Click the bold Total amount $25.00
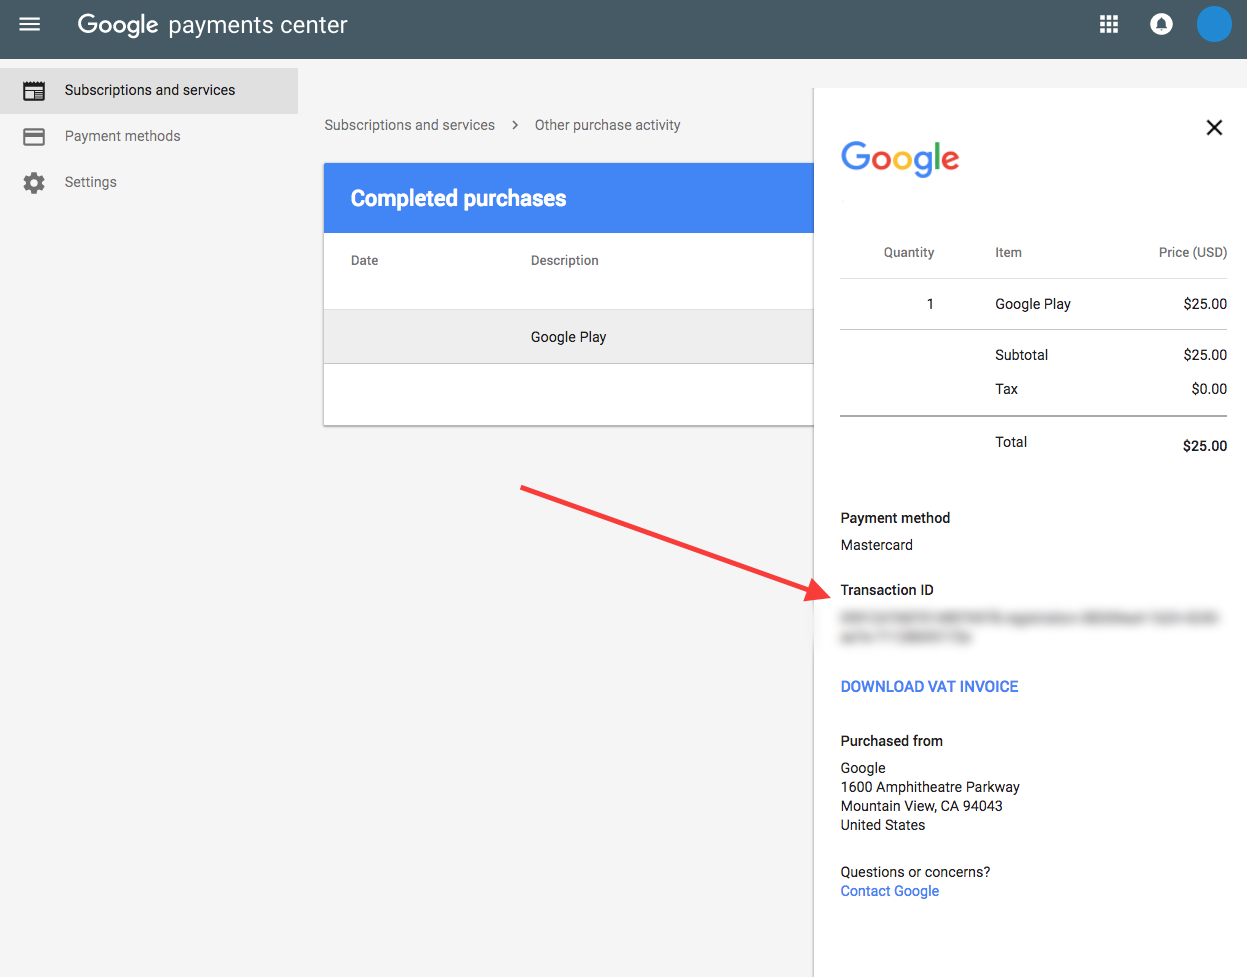The image size is (1247, 977). click(x=1205, y=446)
